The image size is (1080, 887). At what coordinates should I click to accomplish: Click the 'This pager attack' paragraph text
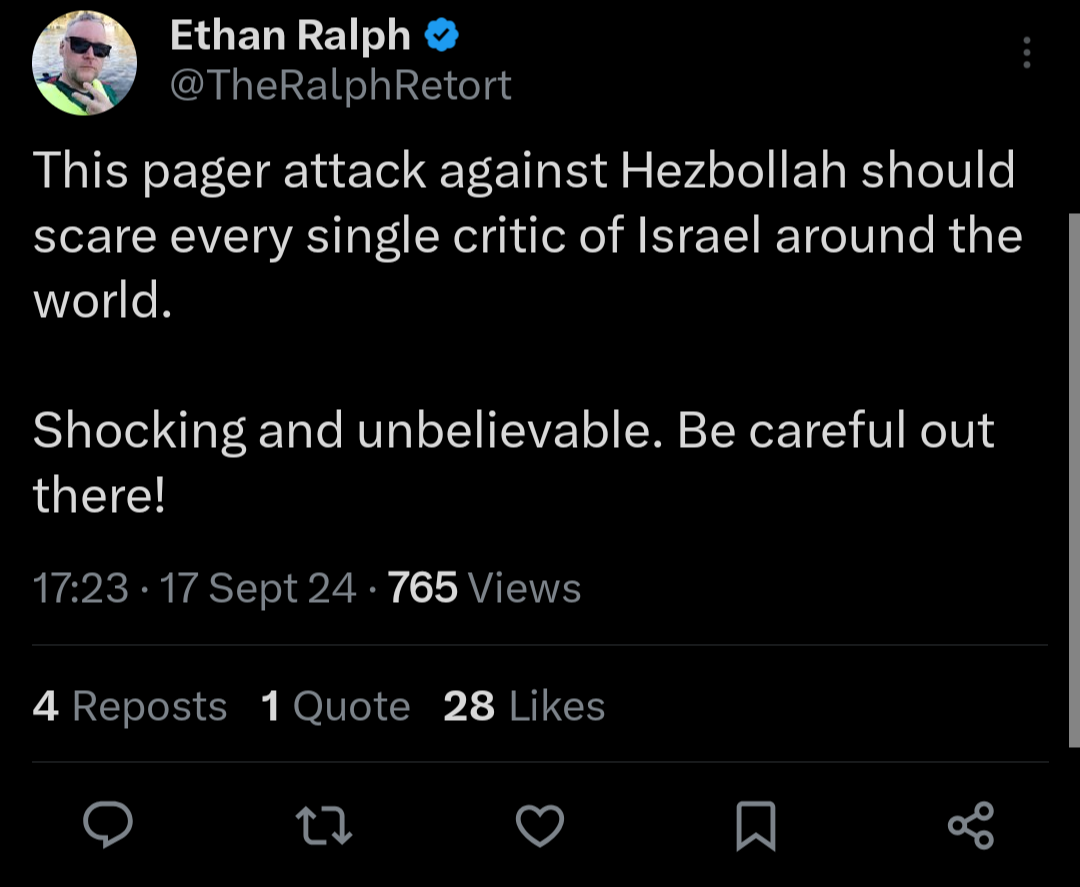[x=528, y=235]
